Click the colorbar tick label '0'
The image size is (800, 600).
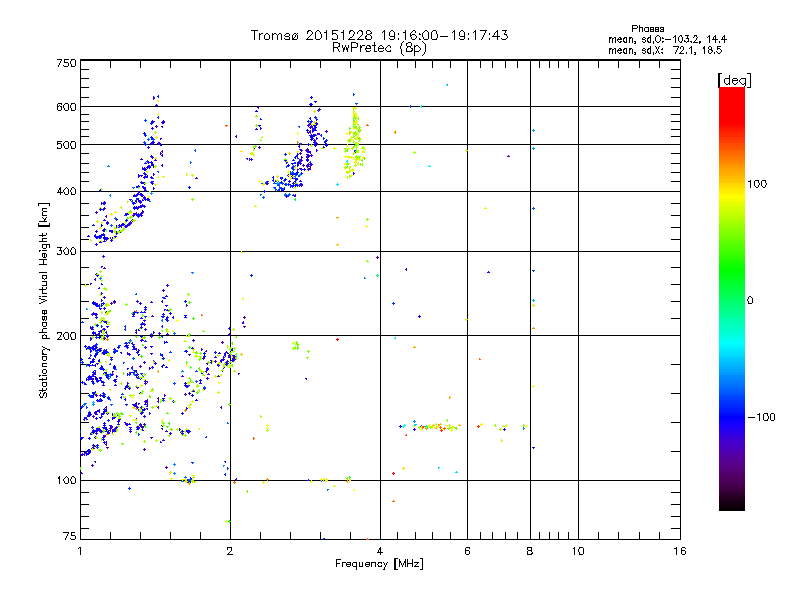click(750, 300)
